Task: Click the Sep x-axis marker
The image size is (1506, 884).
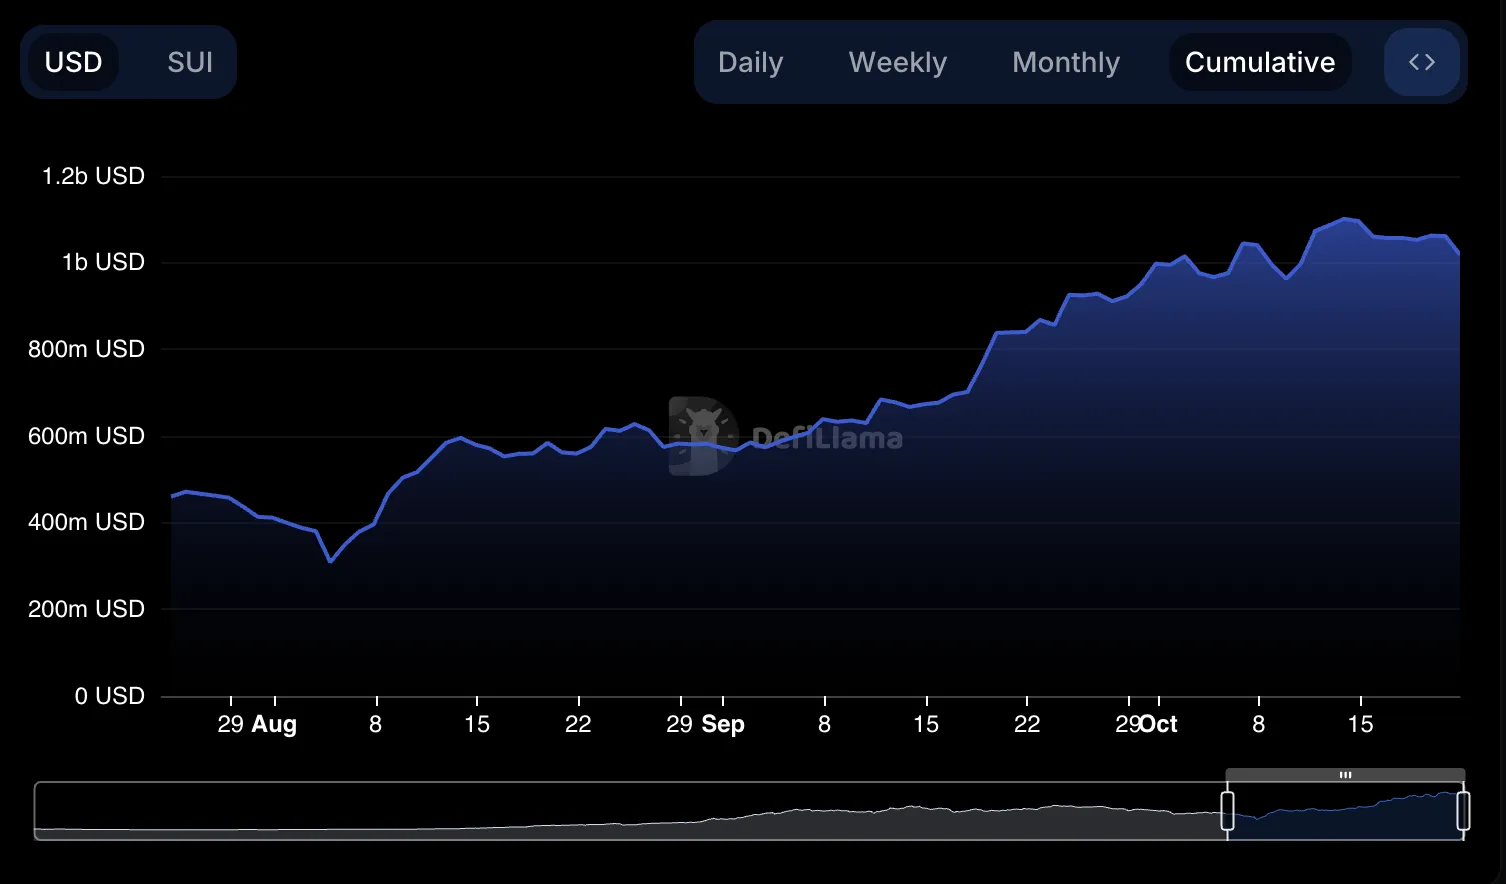Action: pyautogui.click(x=723, y=724)
